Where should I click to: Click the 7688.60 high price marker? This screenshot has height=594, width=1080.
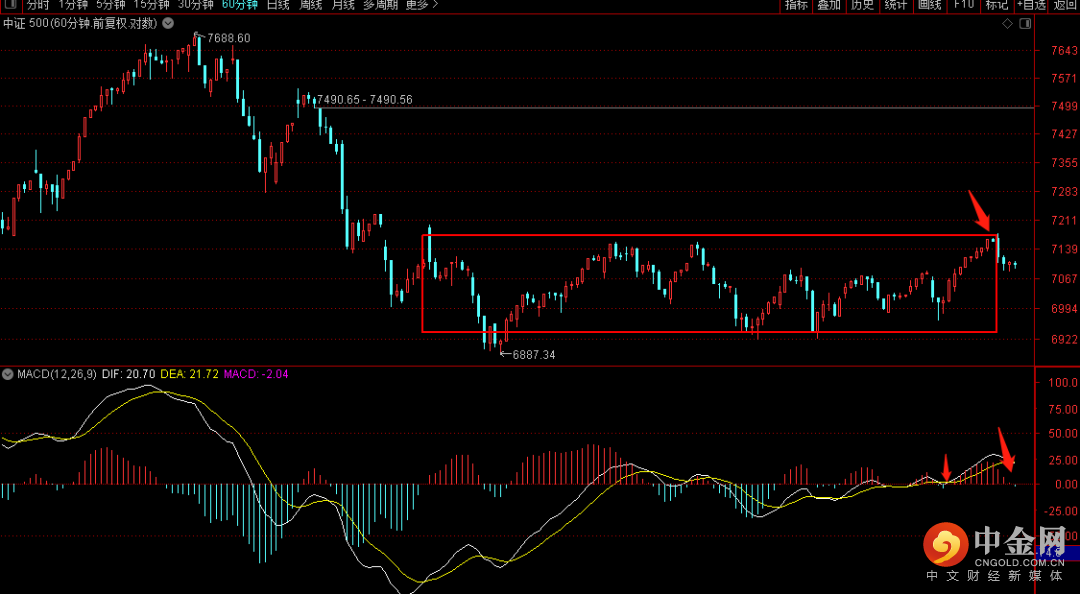[x=228, y=38]
